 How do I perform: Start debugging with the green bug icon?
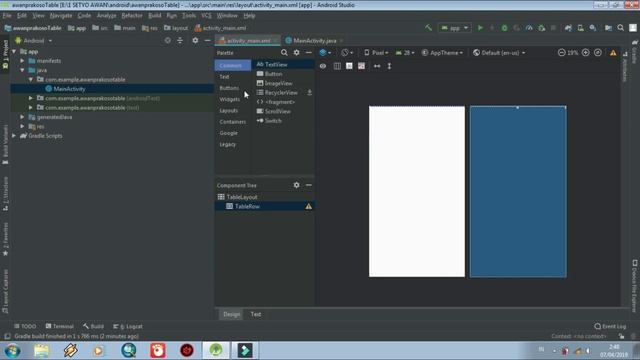click(504, 28)
